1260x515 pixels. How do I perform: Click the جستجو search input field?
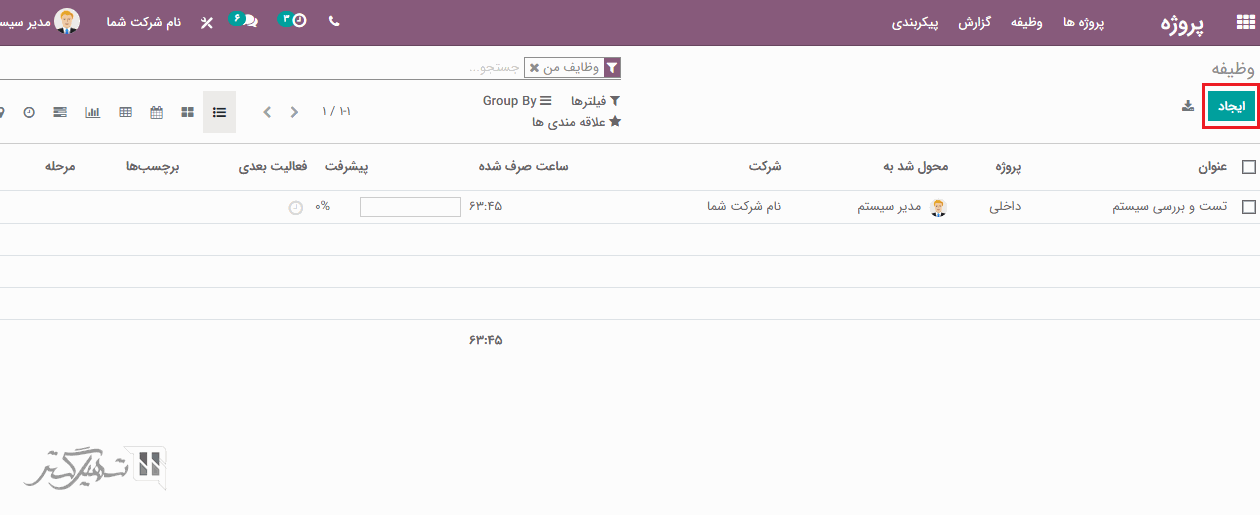260,68
